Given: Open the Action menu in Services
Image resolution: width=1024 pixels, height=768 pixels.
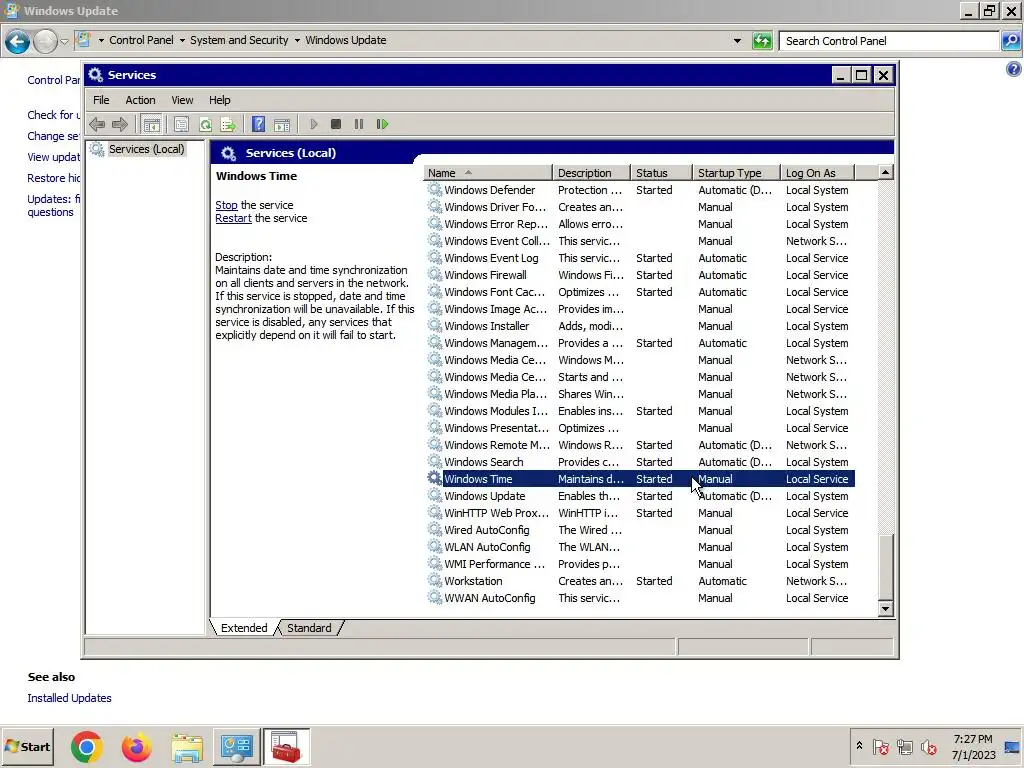Looking at the screenshot, I should click(x=140, y=100).
